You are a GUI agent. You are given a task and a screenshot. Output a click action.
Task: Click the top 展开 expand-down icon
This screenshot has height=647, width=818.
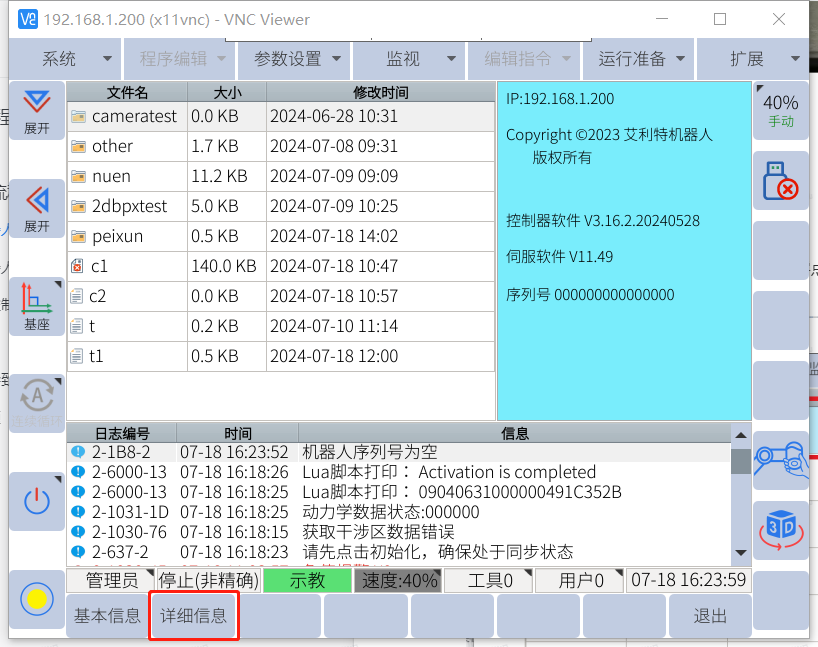click(37, 110)
